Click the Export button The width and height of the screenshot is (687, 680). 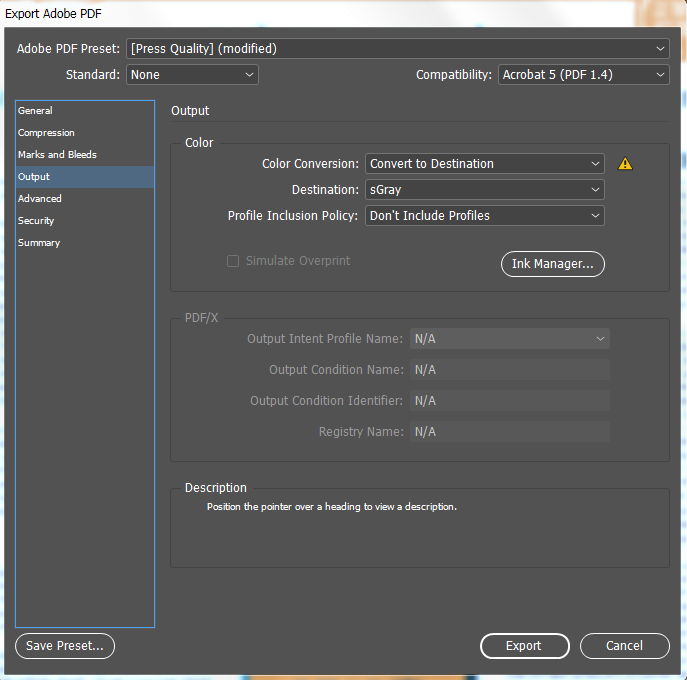coord(524,646)
